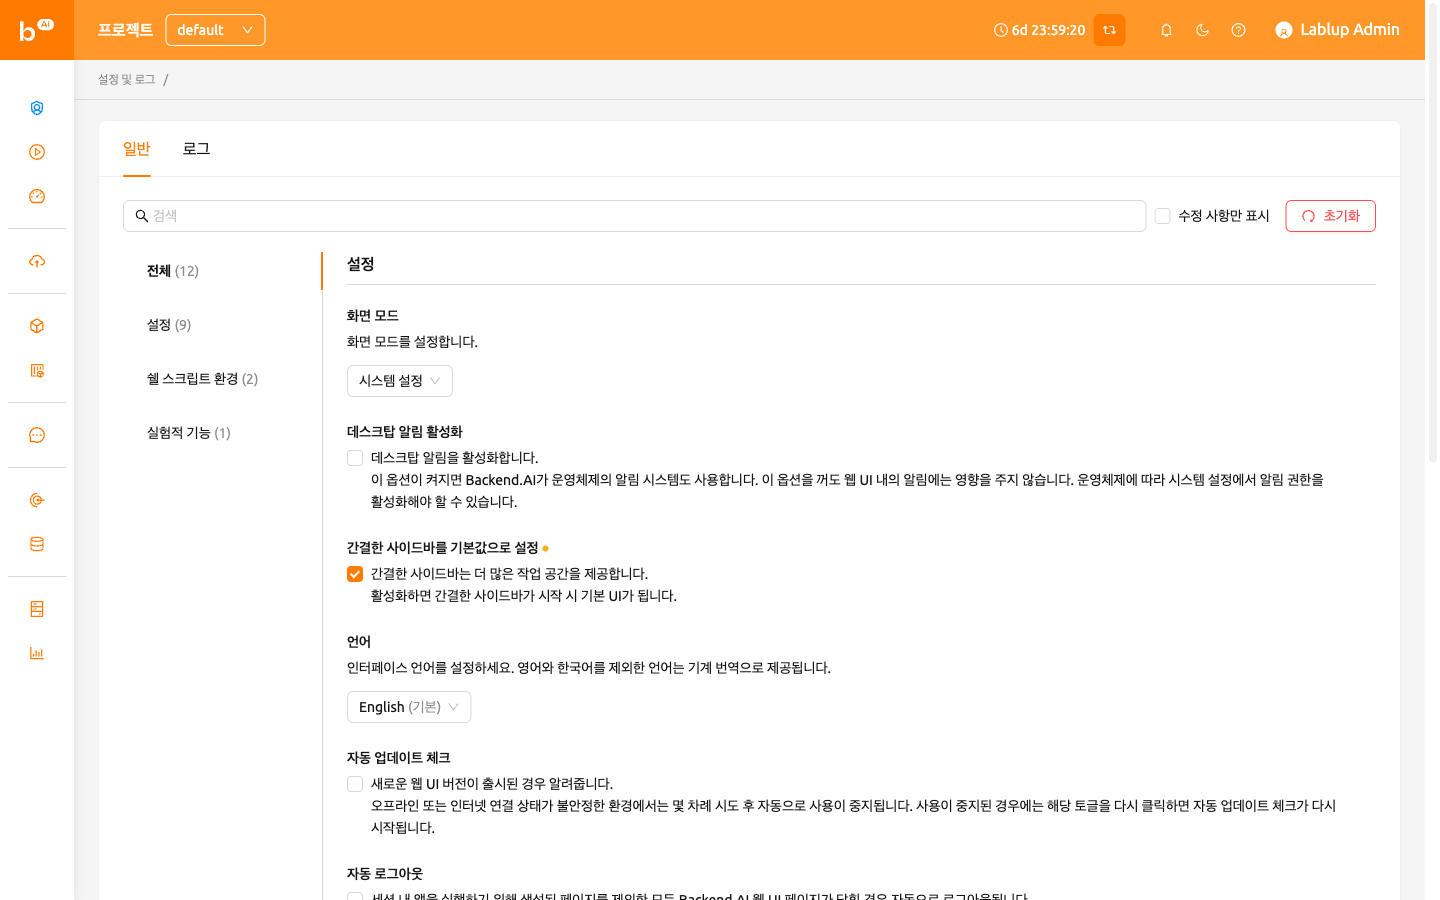This screenshot has width=1440, height=900.
Task: Open the play-circle sessions icon in sidebar
Action: (37, 152)
